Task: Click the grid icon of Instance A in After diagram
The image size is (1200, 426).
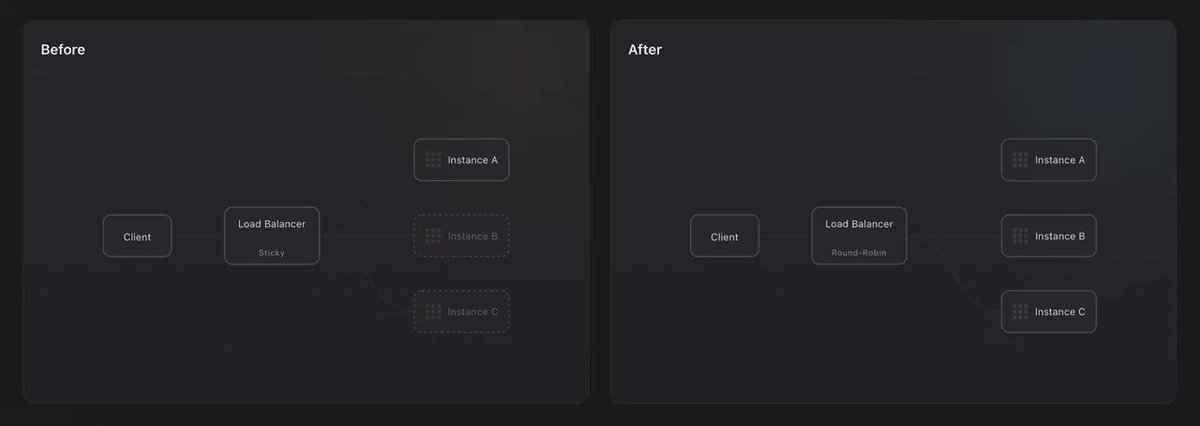Action: click(x=1020, y=160)
